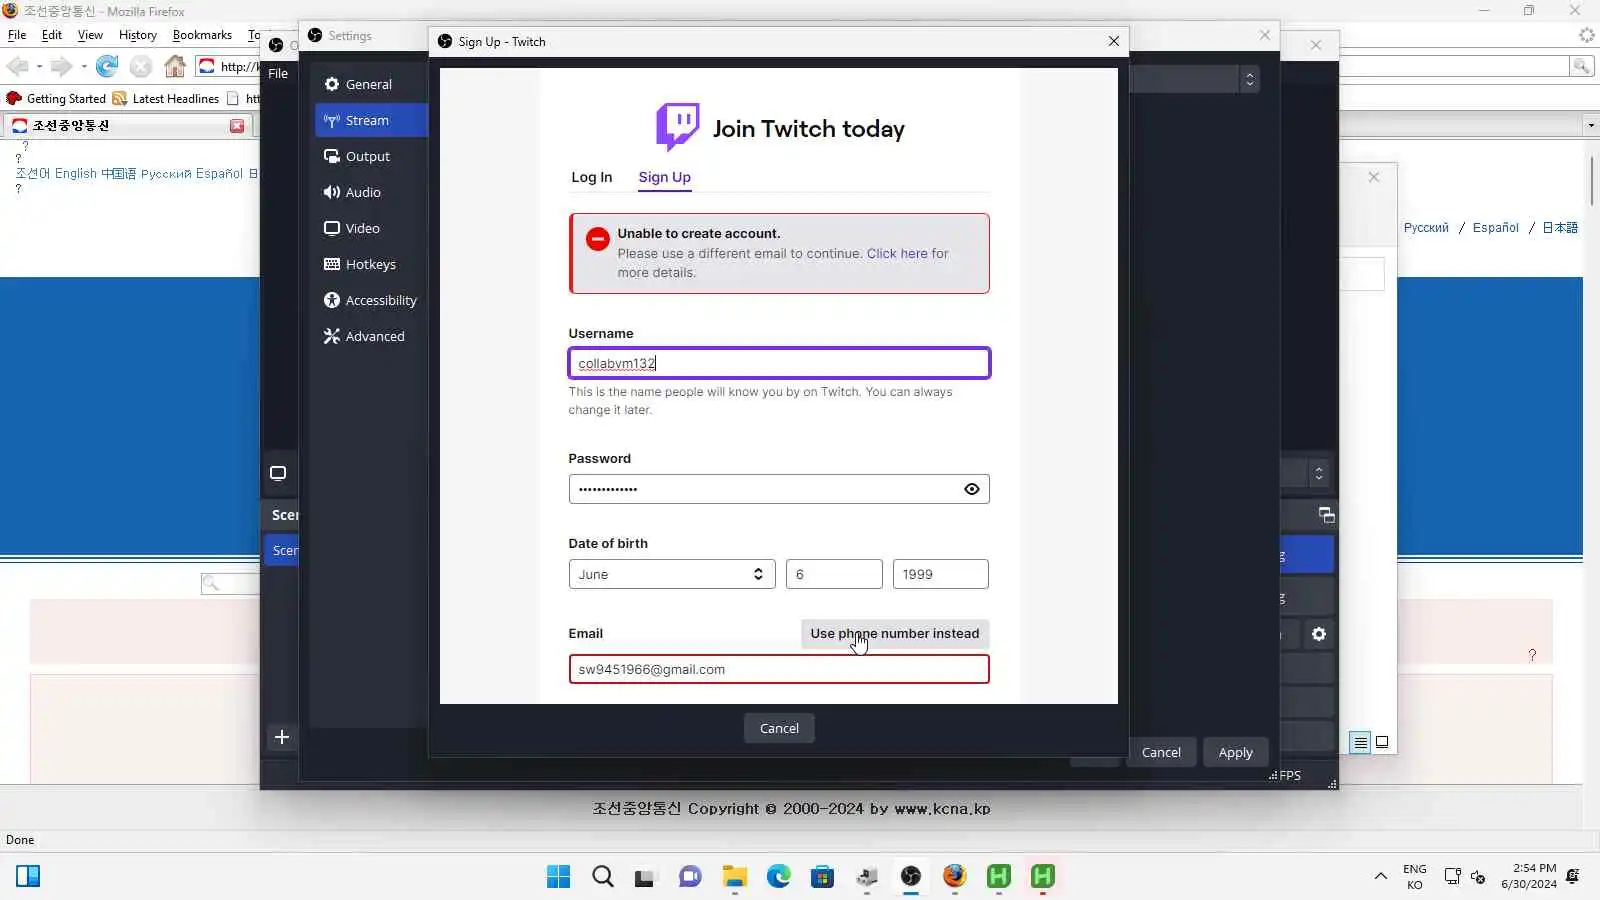The width and height of the screenshot is (1600, 900).
Task: Click the Español link at right of page
Action: click(1495, 227)
